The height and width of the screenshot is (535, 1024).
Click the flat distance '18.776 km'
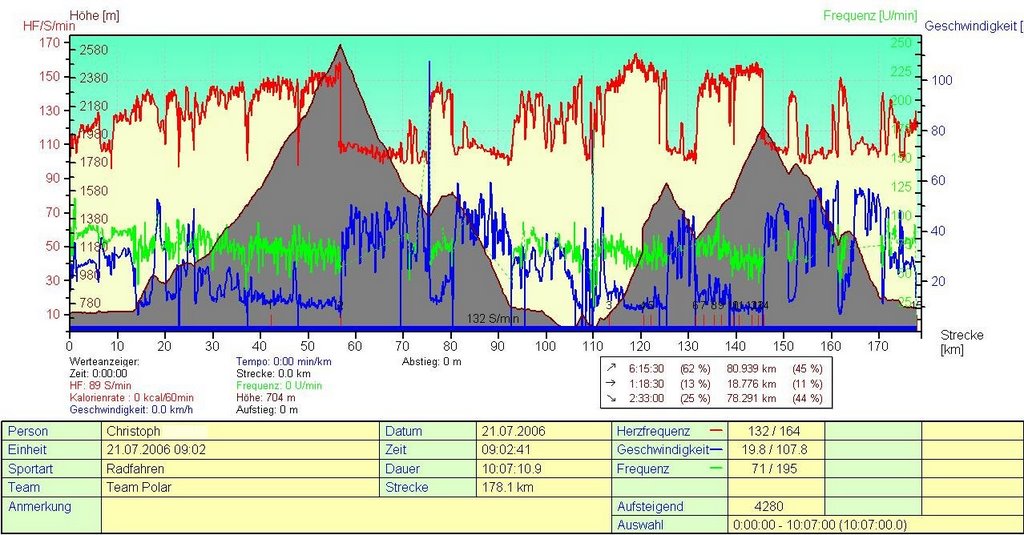tap(752, 383)
